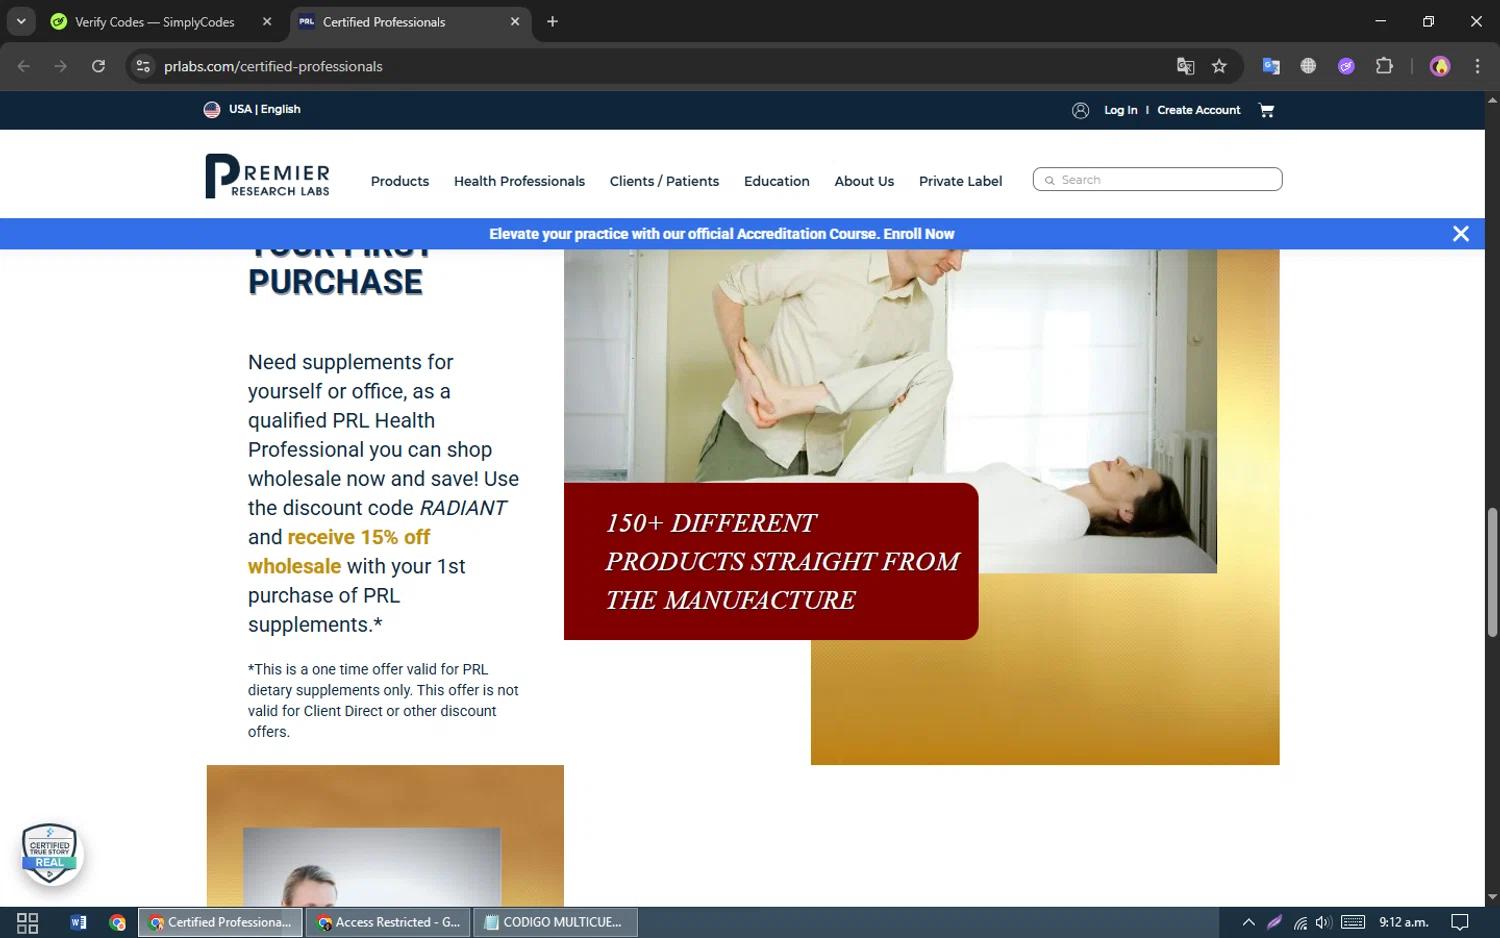1500x938 pixels.
Task: Open Google Translate extension
Action: (x=1271, y=66)
